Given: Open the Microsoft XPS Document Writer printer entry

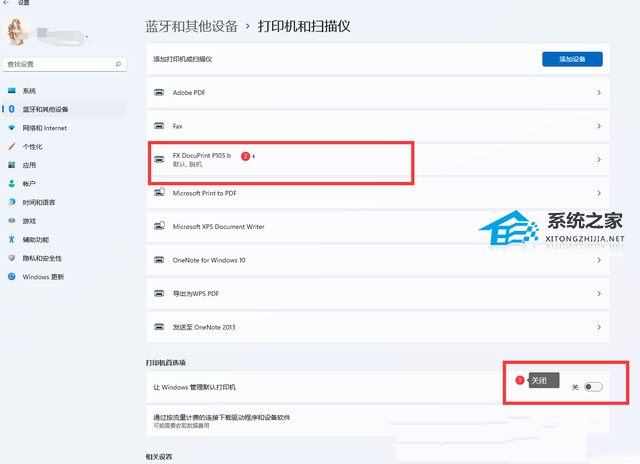Looking at the screenshot, I should [x=220, y=227].
